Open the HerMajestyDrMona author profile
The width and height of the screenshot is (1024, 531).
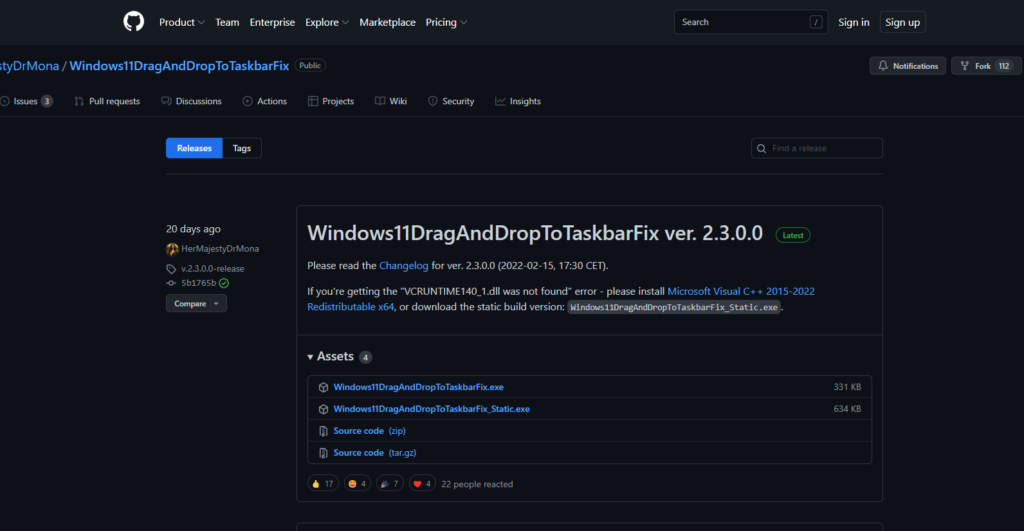pyautogui.click(x=220, y=249)
